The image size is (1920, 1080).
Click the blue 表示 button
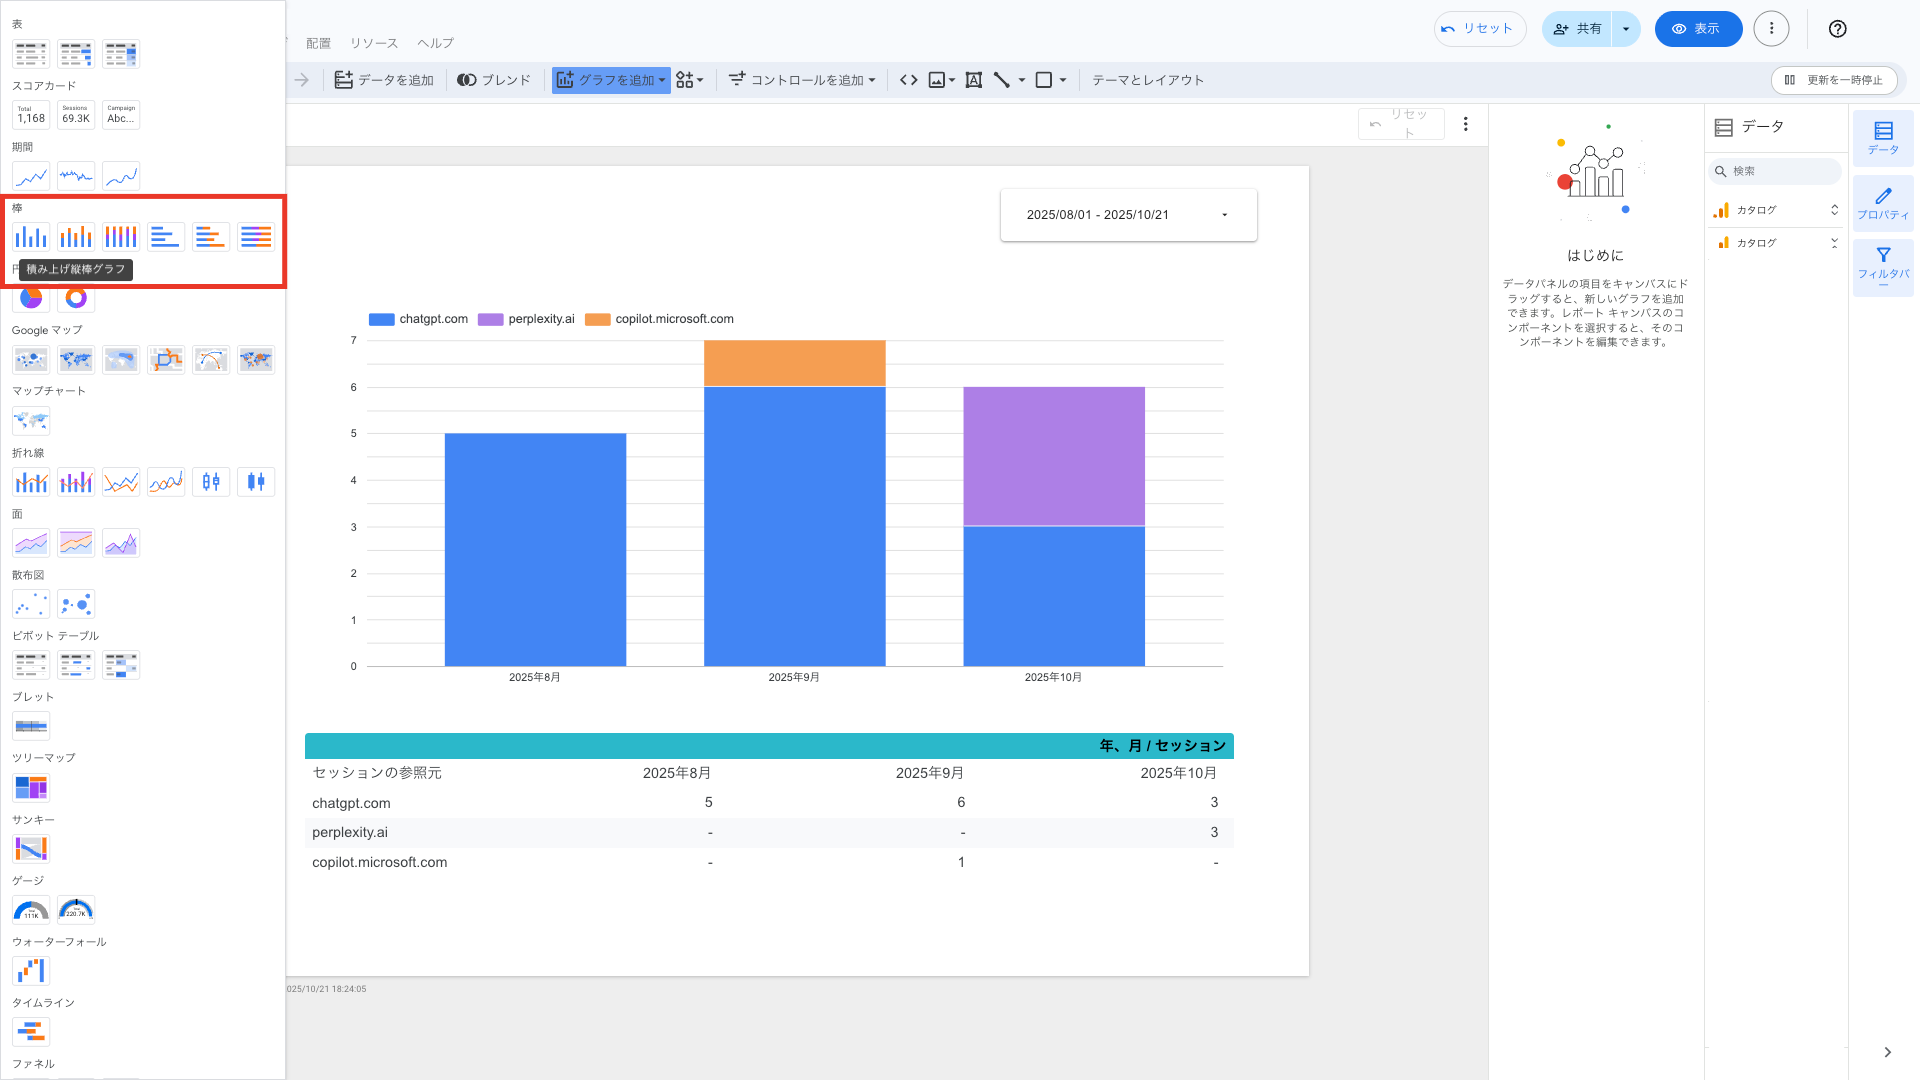click(1698, 29)
